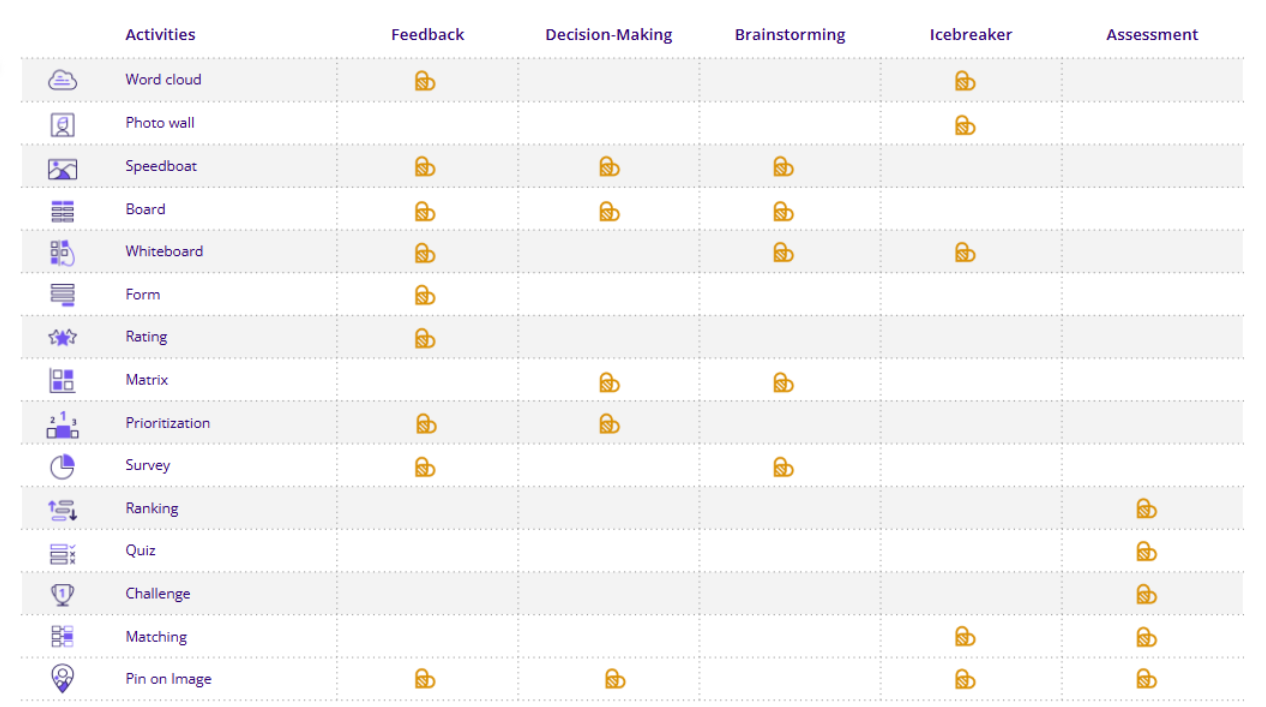Screen dimensions: 1266x707
Task: Select the Feedback column header
Action: point(427,35)
